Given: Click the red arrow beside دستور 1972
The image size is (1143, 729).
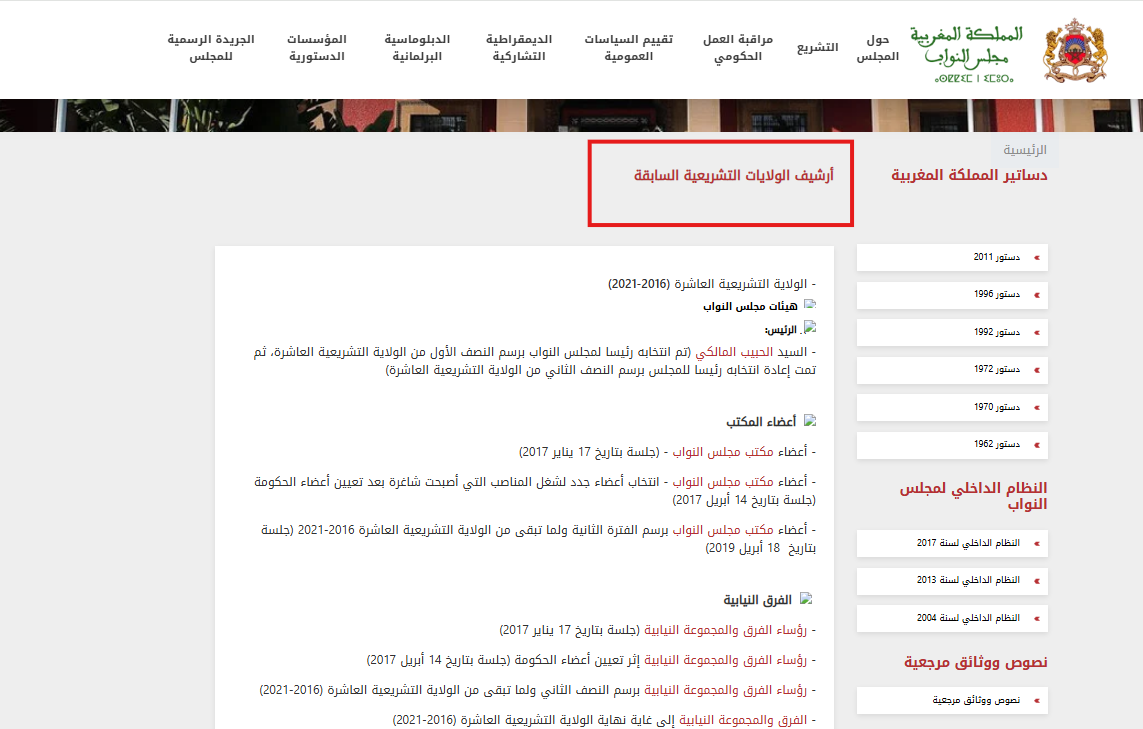Looking at the screenshot, I should (x=1036, y=370).
